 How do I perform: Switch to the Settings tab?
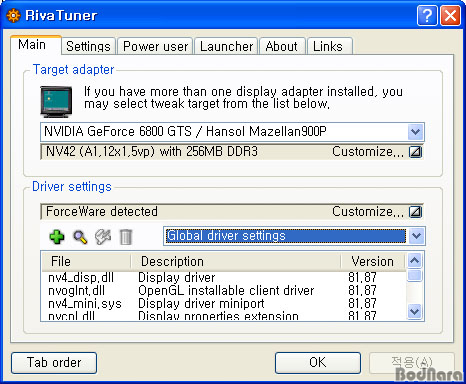tap(88, 46)
